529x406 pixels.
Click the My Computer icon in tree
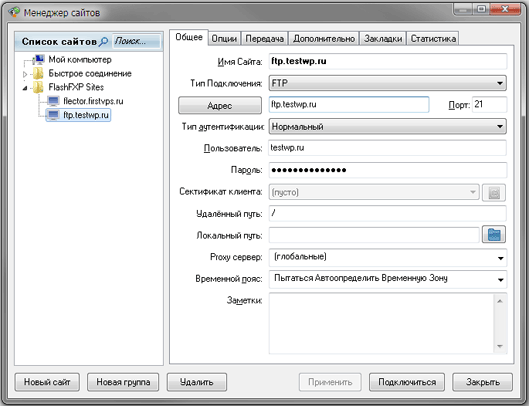pos(39,60)
